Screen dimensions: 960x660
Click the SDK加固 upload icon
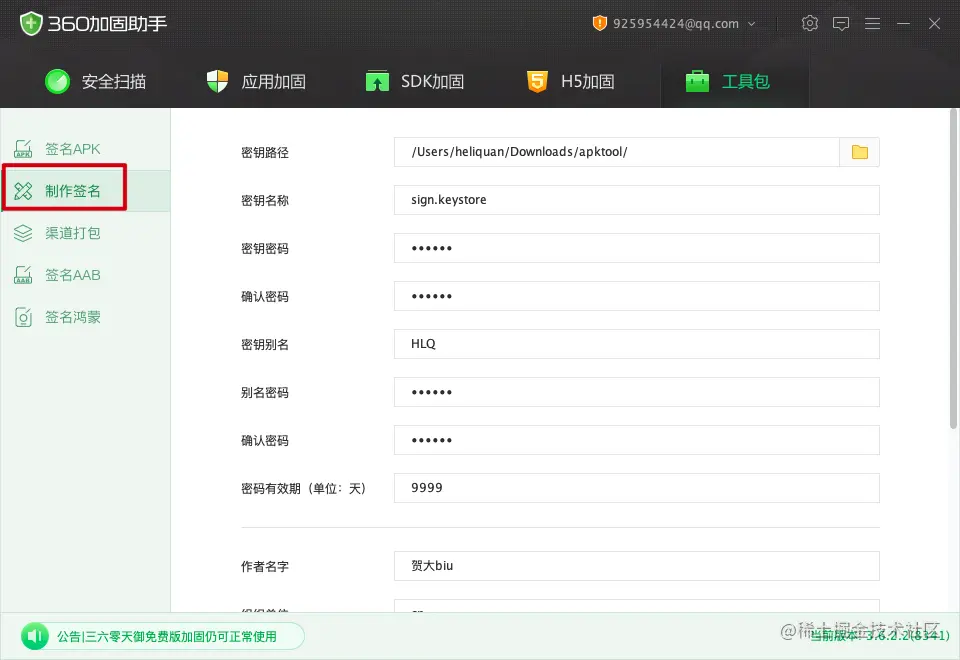(x=377, y=81)
